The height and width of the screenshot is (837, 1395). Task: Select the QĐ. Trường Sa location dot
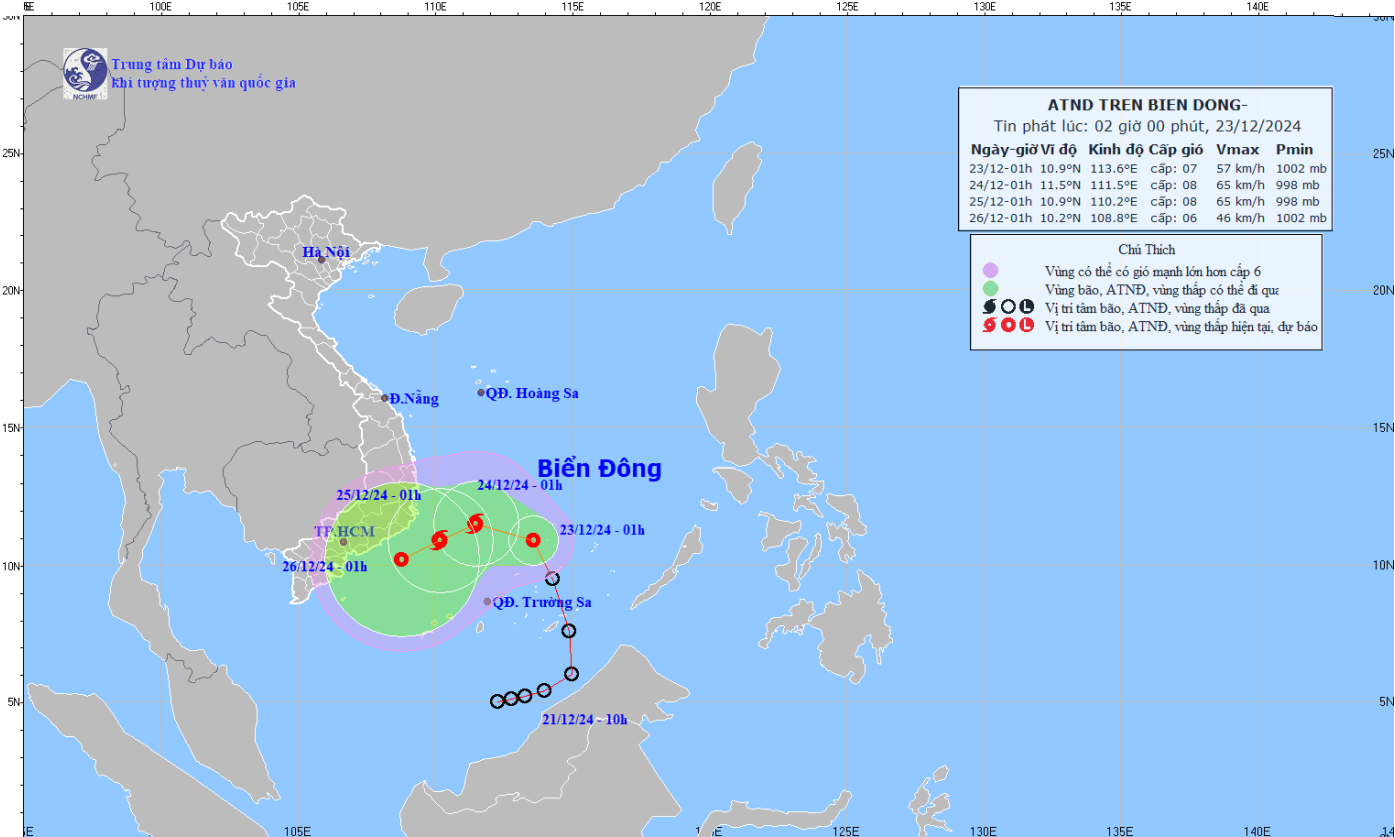(x=487, y=602)
